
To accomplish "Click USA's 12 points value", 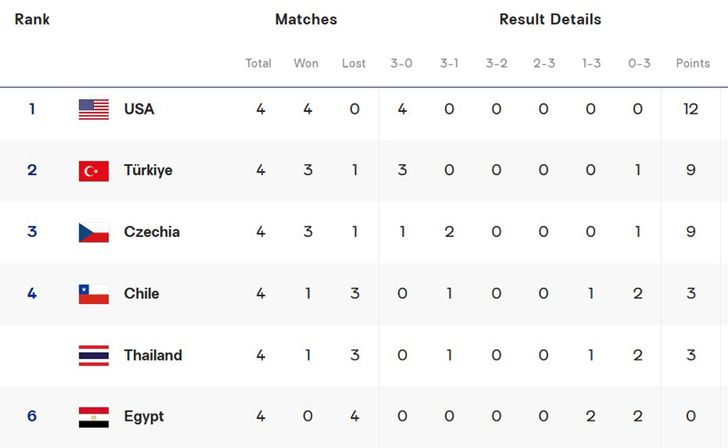I will click(x=691, y=109).
